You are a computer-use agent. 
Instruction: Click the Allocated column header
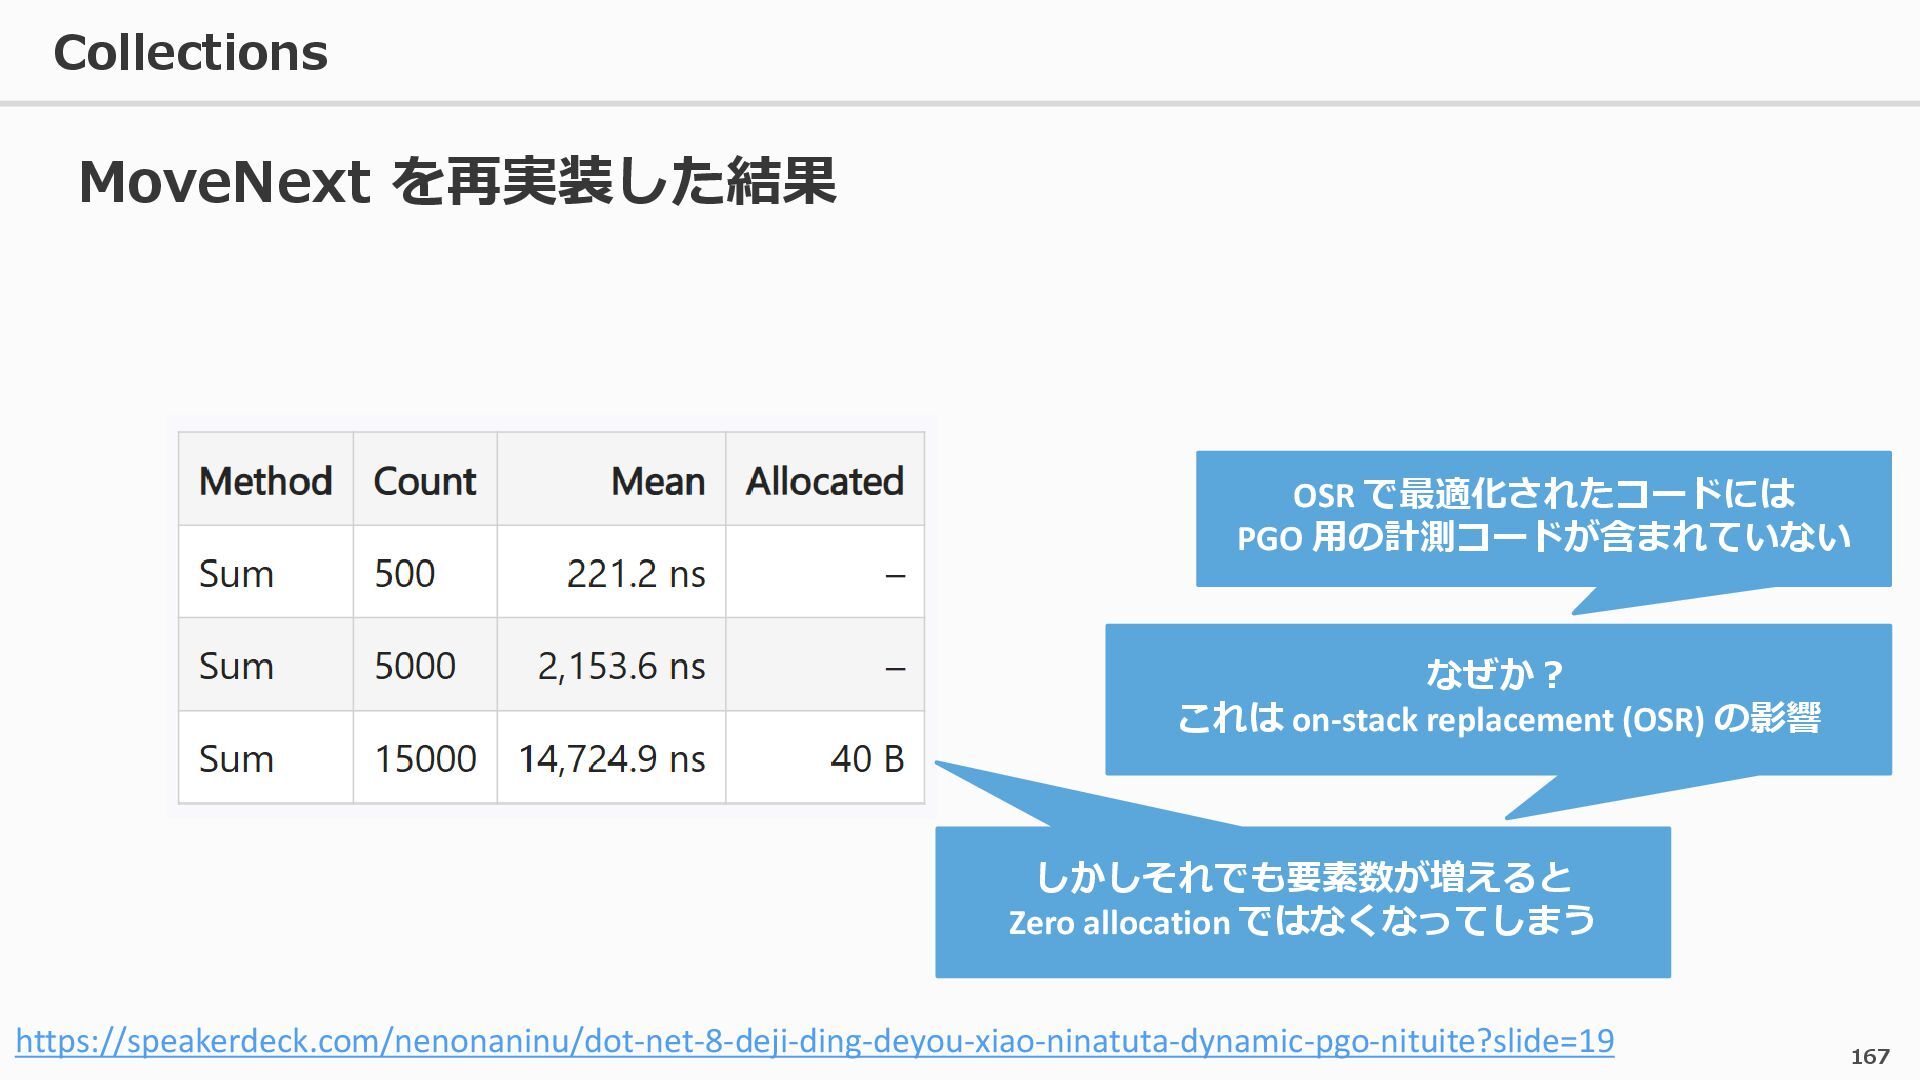click(x=824, y=481)
